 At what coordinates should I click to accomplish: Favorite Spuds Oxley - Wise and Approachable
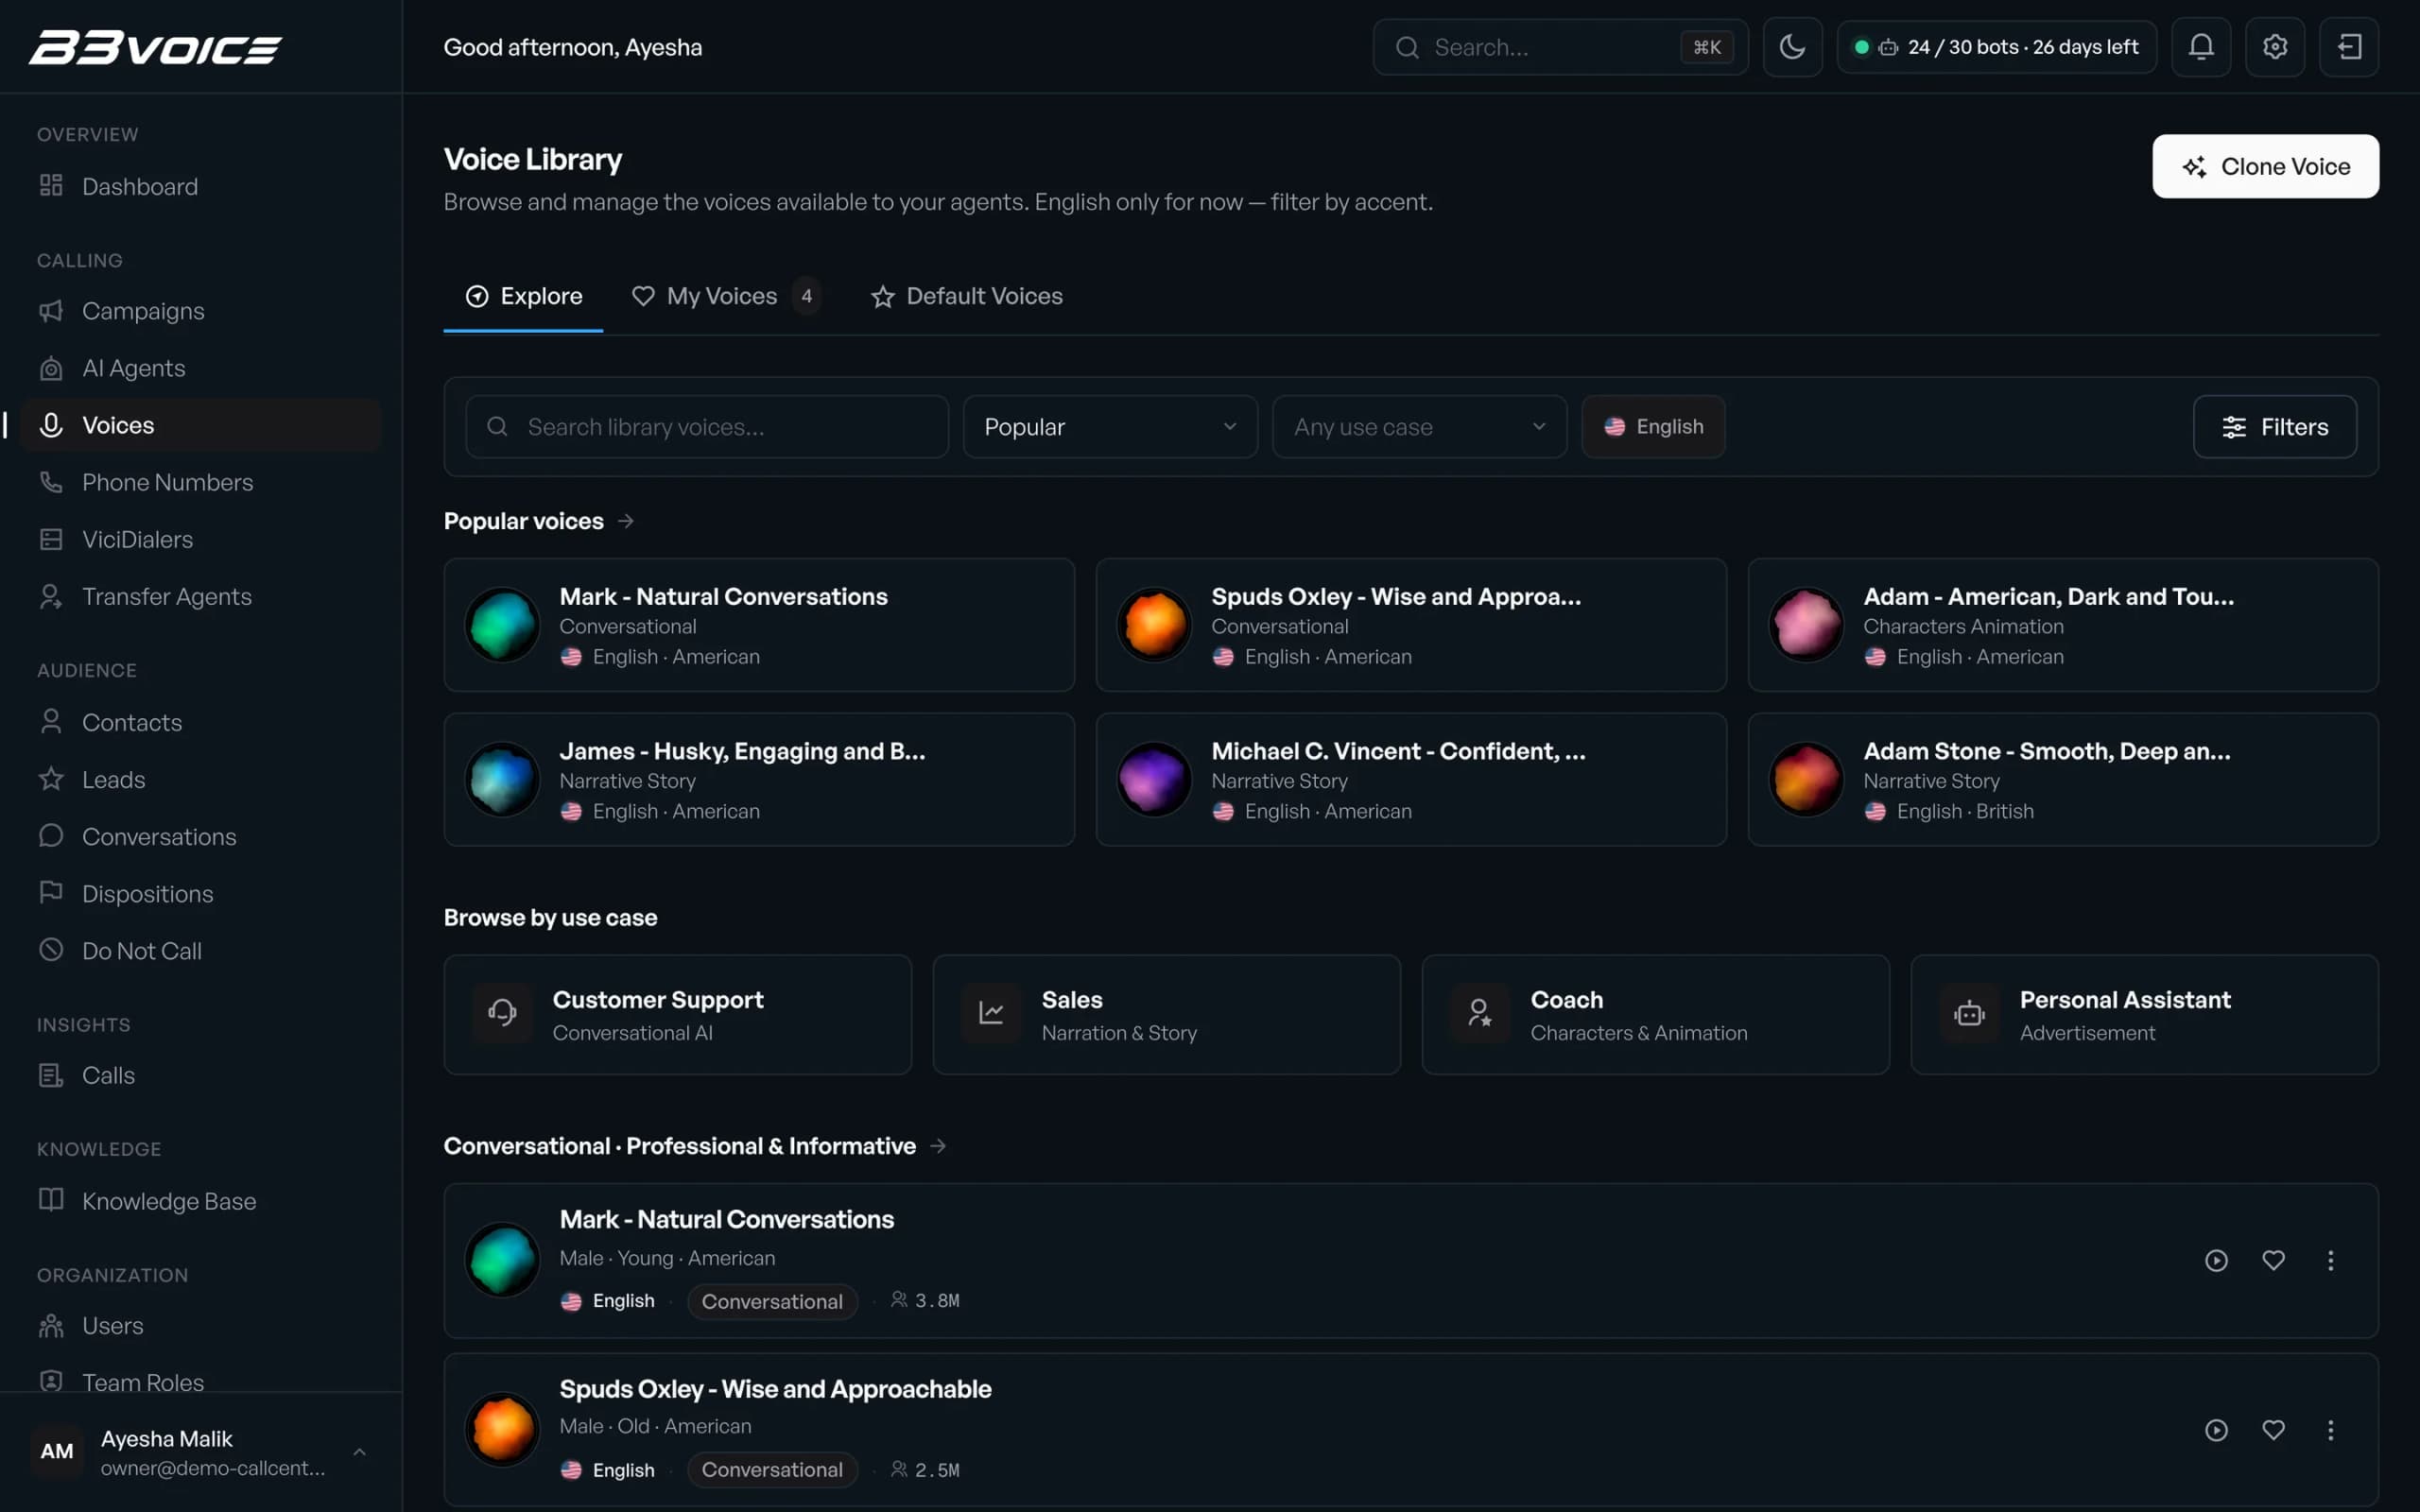[2273, 1430]
